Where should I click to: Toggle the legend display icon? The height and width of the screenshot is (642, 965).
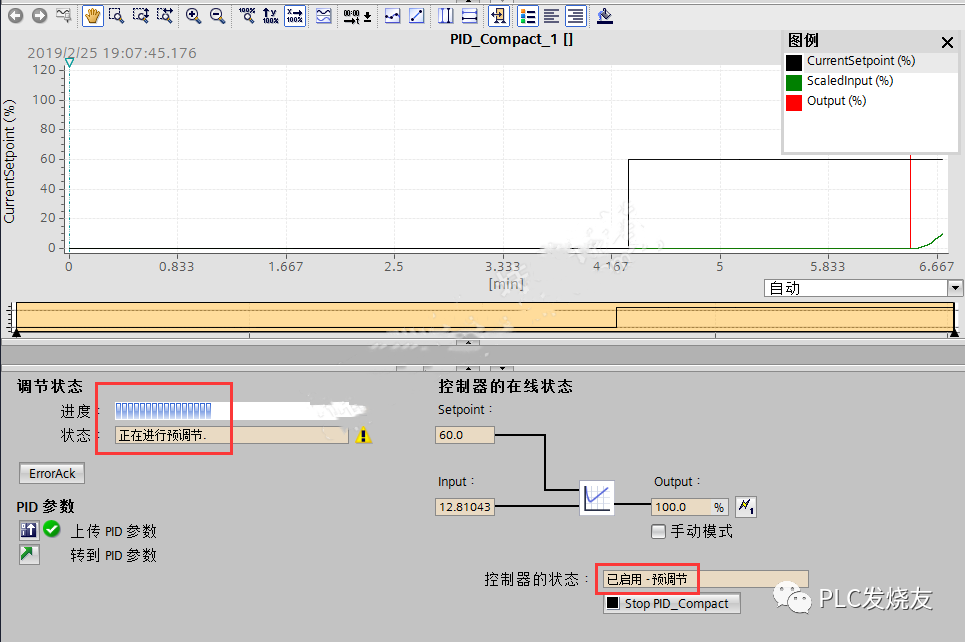[x=528, y=15]
